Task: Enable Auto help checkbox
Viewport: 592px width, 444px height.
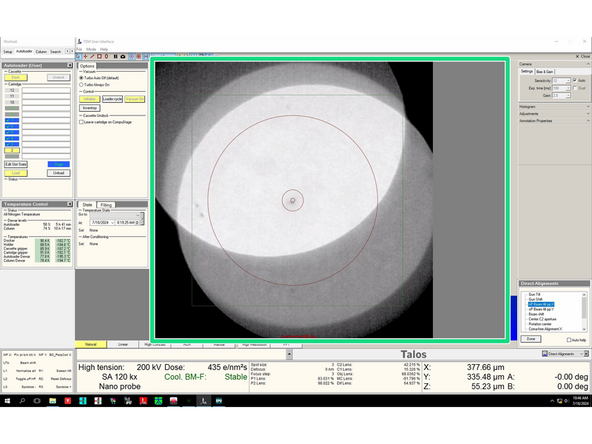Action: (x=569, y=340)
